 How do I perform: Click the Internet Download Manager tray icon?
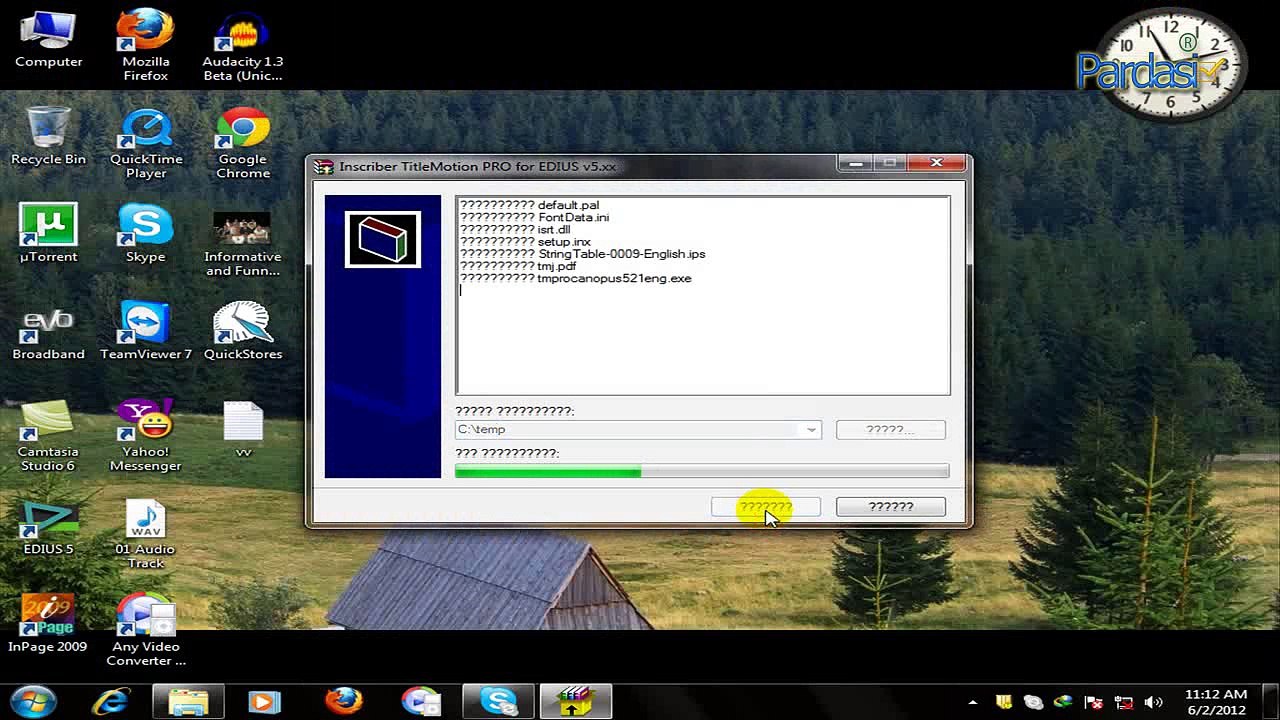[1063, 702]
